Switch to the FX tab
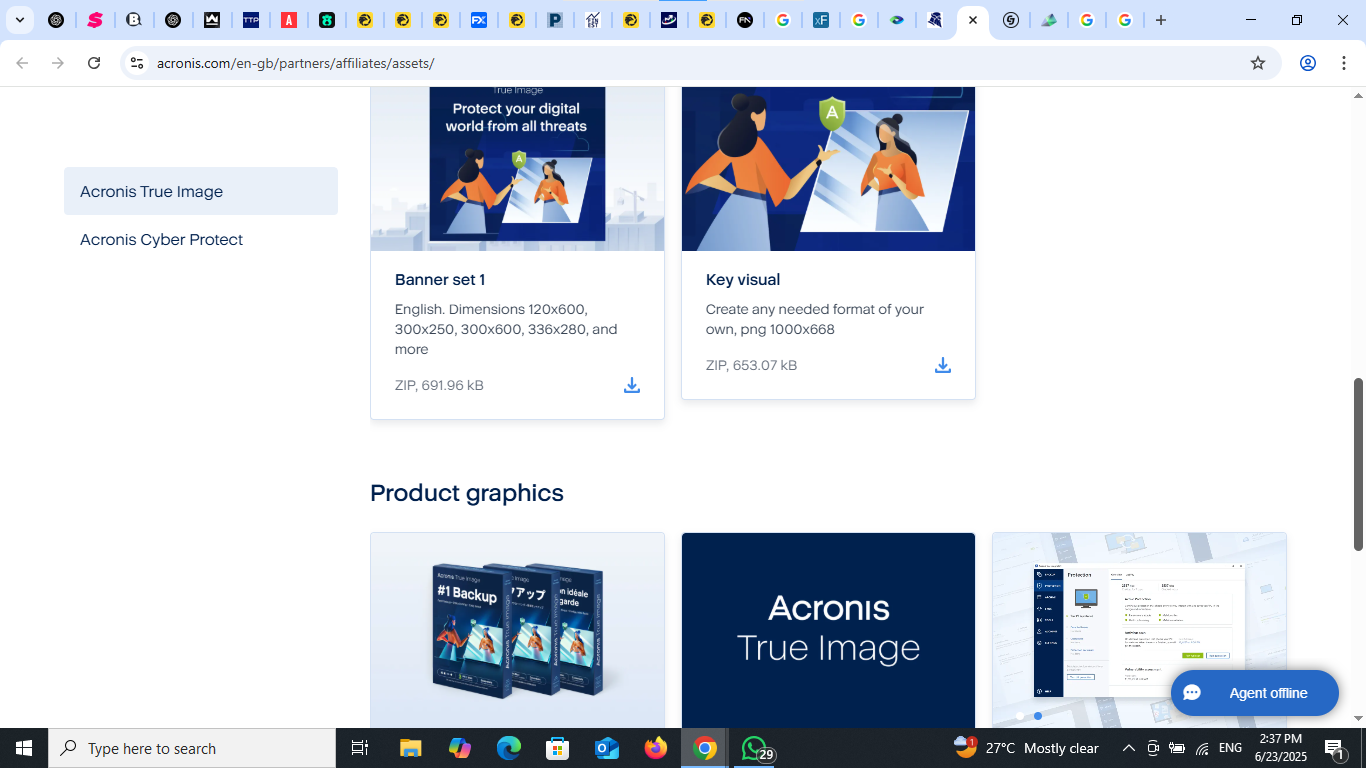This screenshot has width=1366, height=768. 479,20
